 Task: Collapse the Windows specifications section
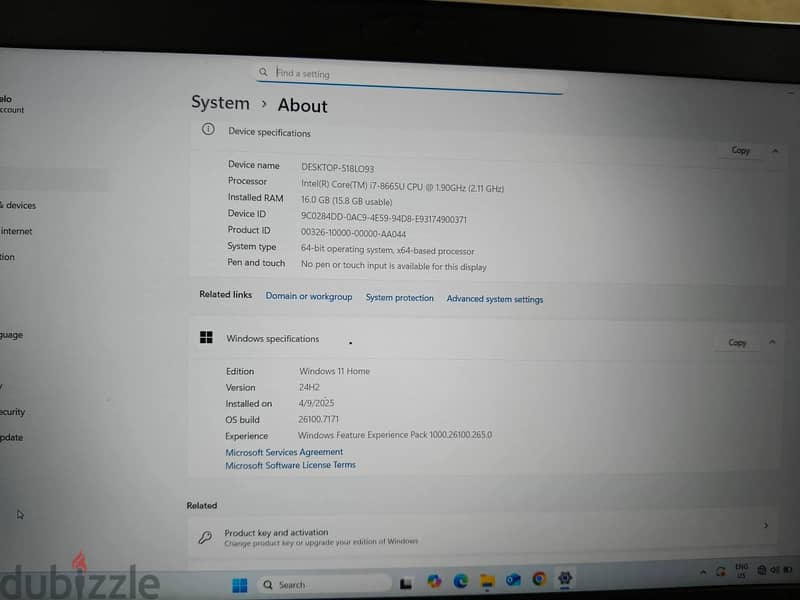tap(772, 342)
